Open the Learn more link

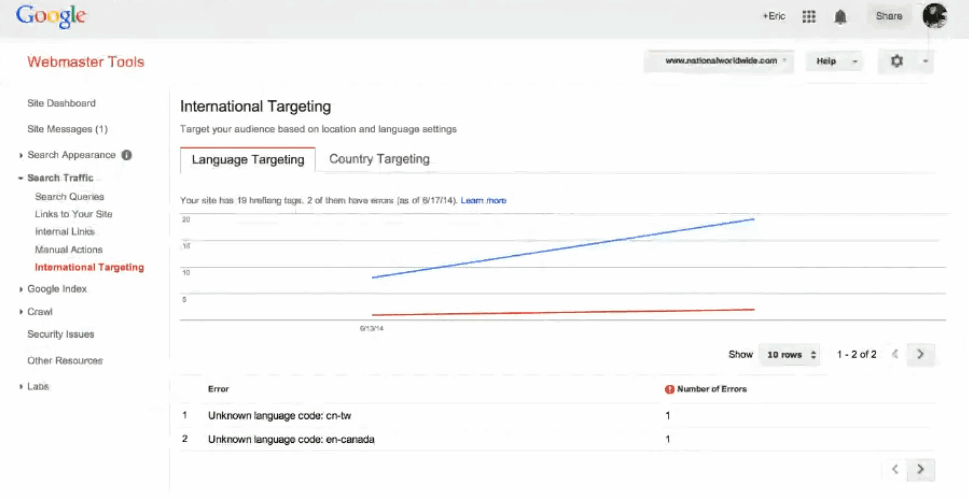point(483,201)
